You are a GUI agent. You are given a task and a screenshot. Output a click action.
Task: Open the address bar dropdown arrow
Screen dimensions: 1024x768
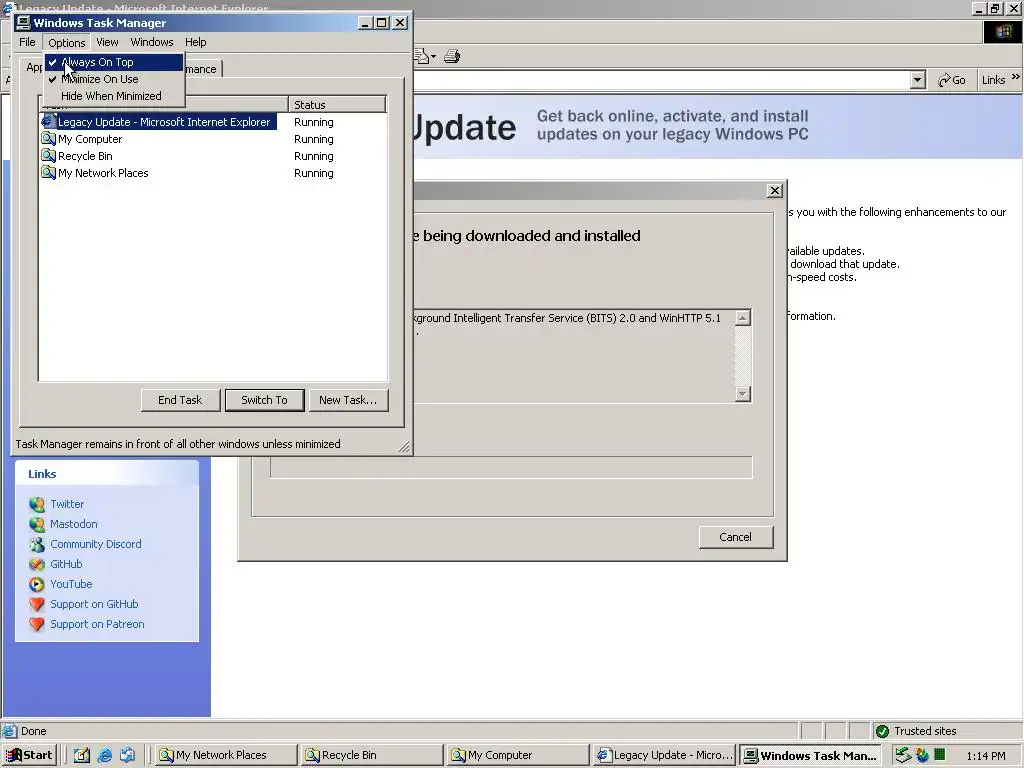(918, 80)
